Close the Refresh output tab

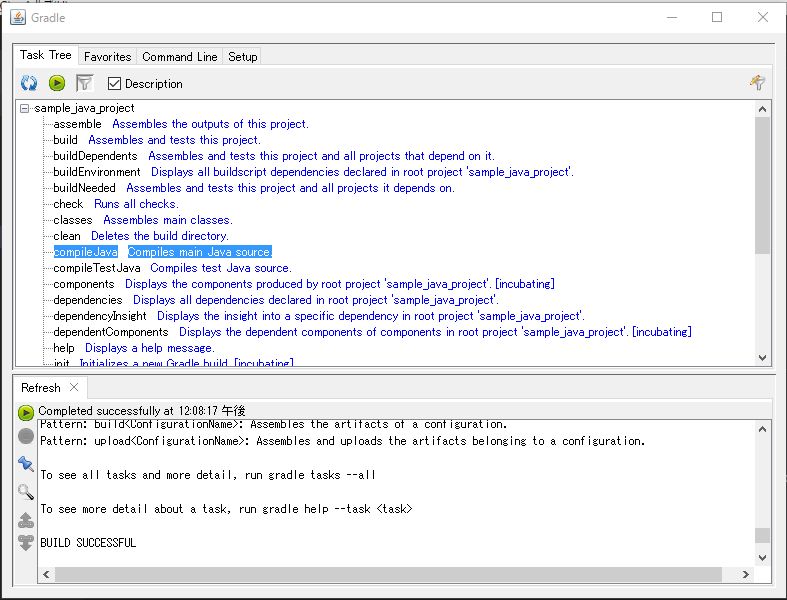74,388
